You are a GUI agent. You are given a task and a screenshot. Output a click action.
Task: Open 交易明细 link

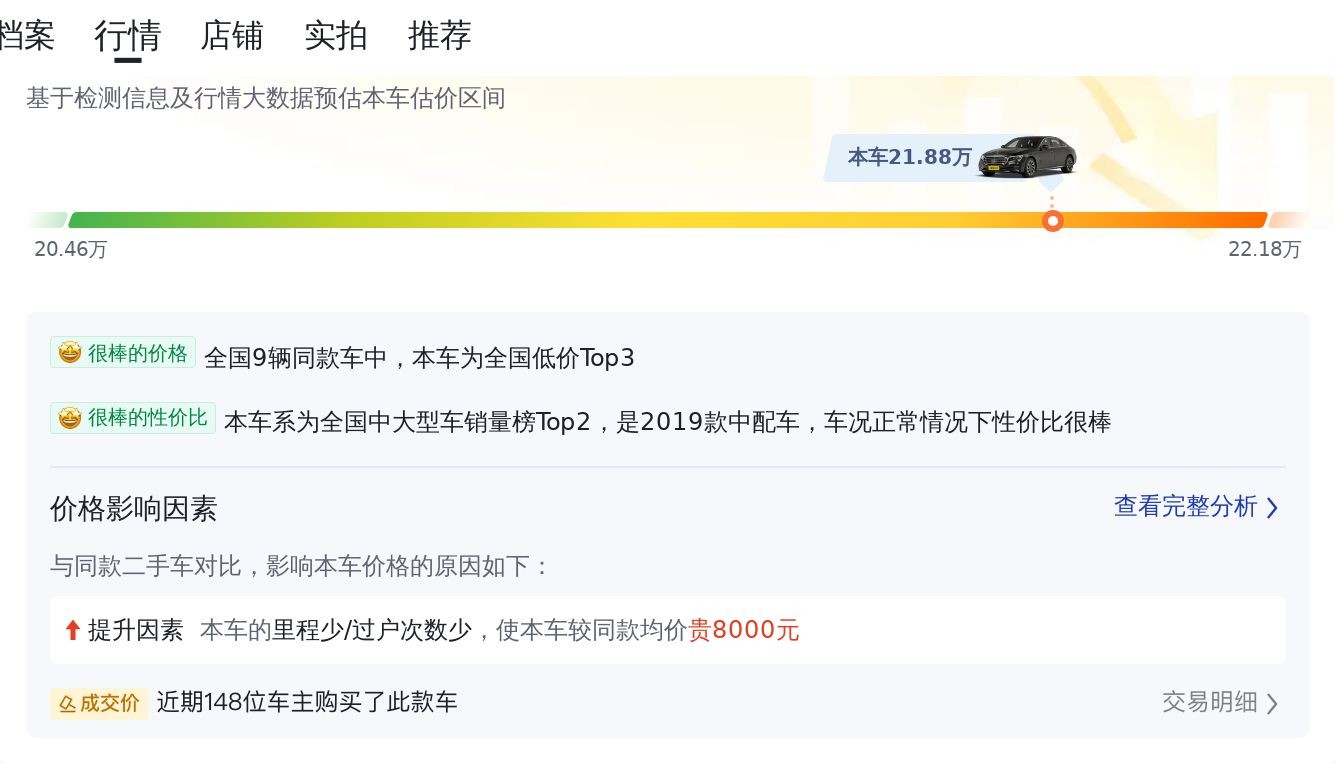pos(1209,702)
